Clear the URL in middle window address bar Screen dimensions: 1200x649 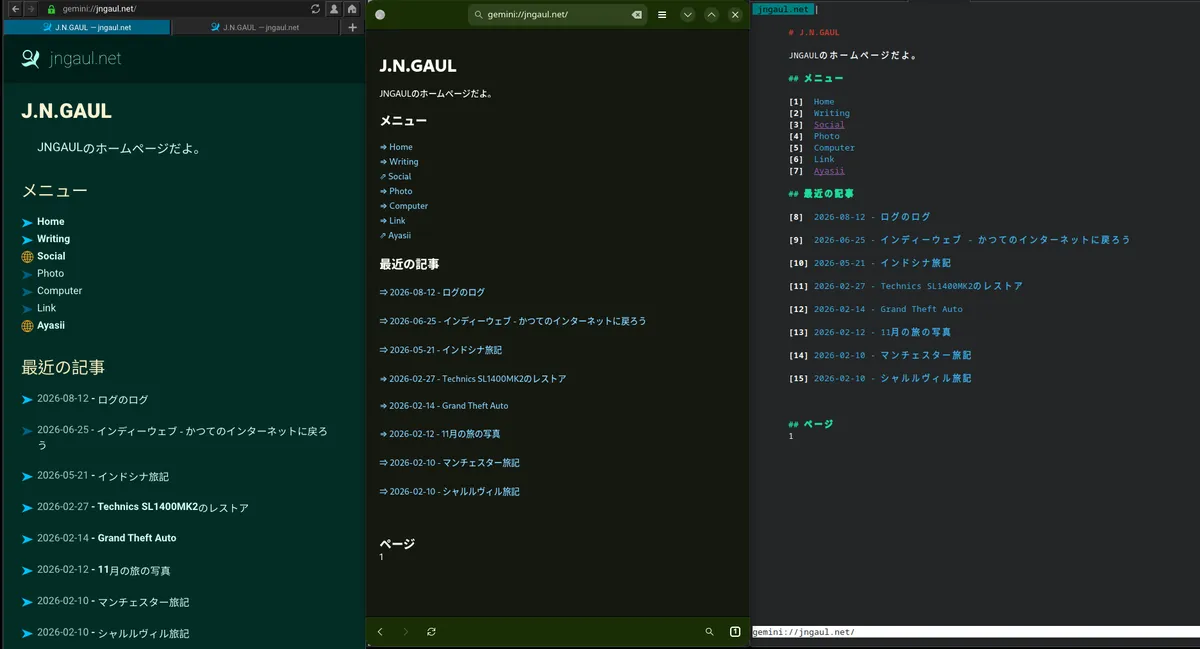point(637,15)
